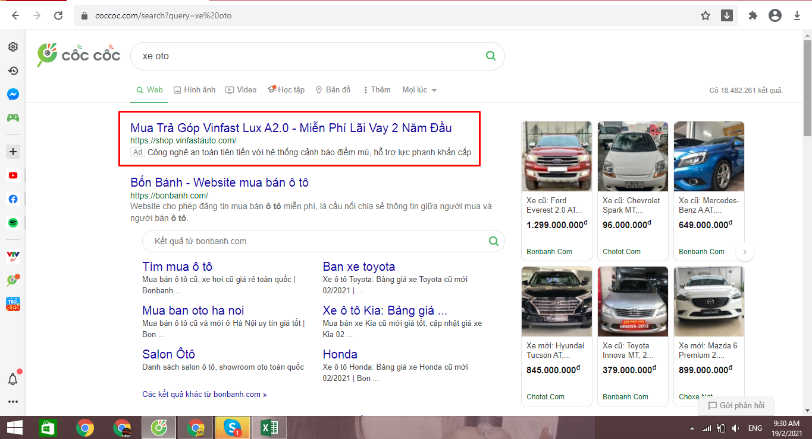Open Skype from the taskbar
The height and width of the screenshot is (439, 812).
point(233,428)
